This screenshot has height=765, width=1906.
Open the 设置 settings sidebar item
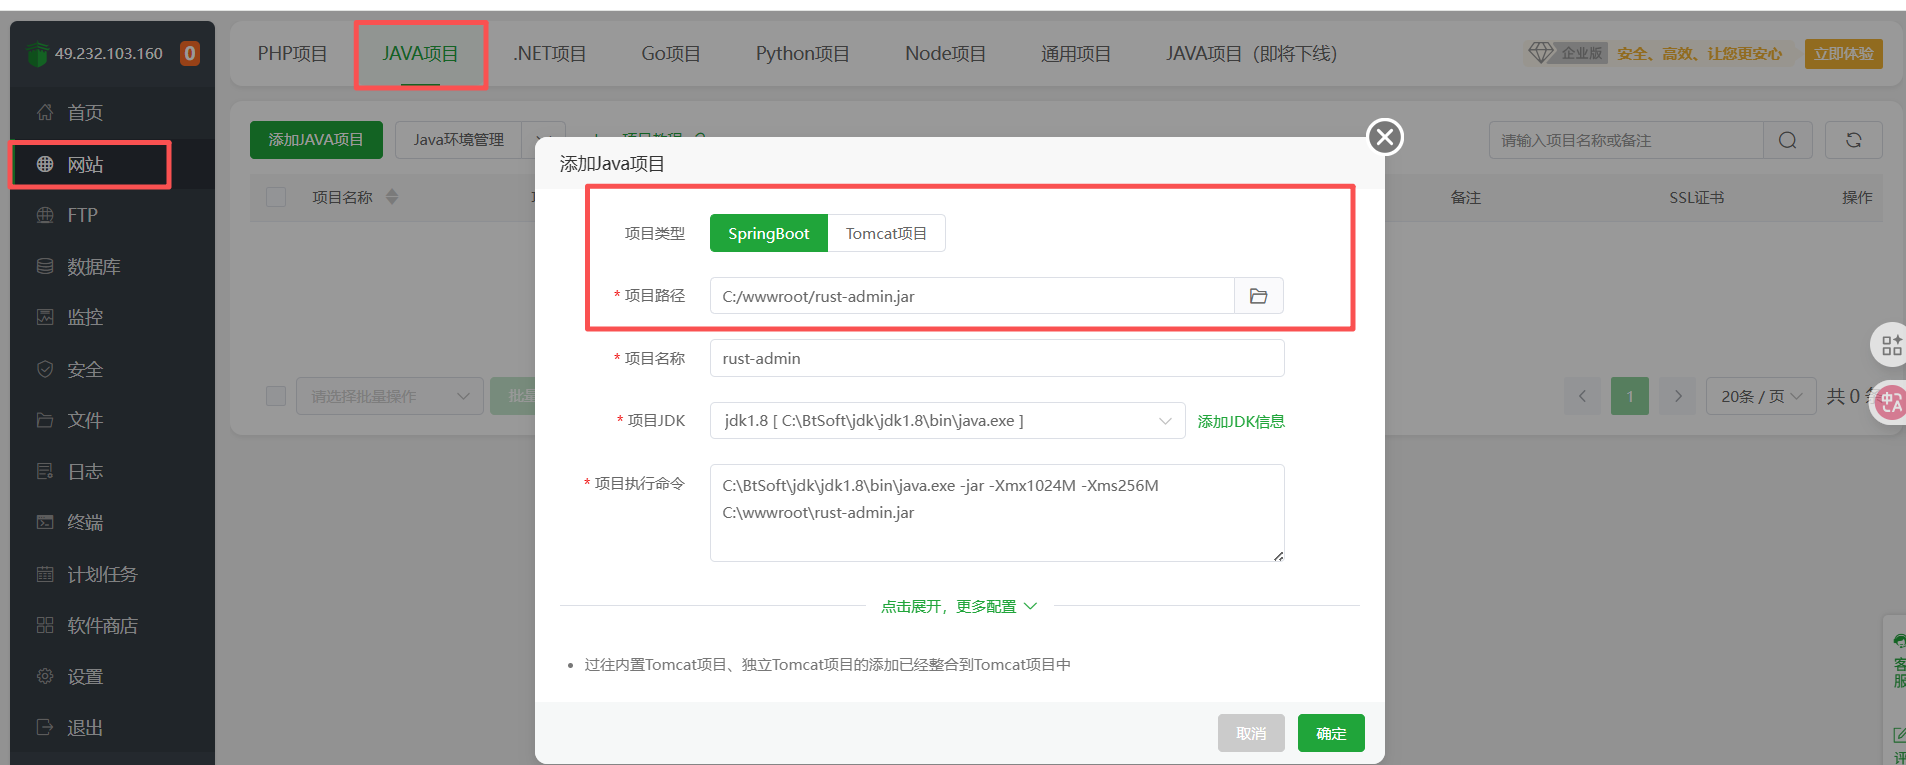point(85,677)
